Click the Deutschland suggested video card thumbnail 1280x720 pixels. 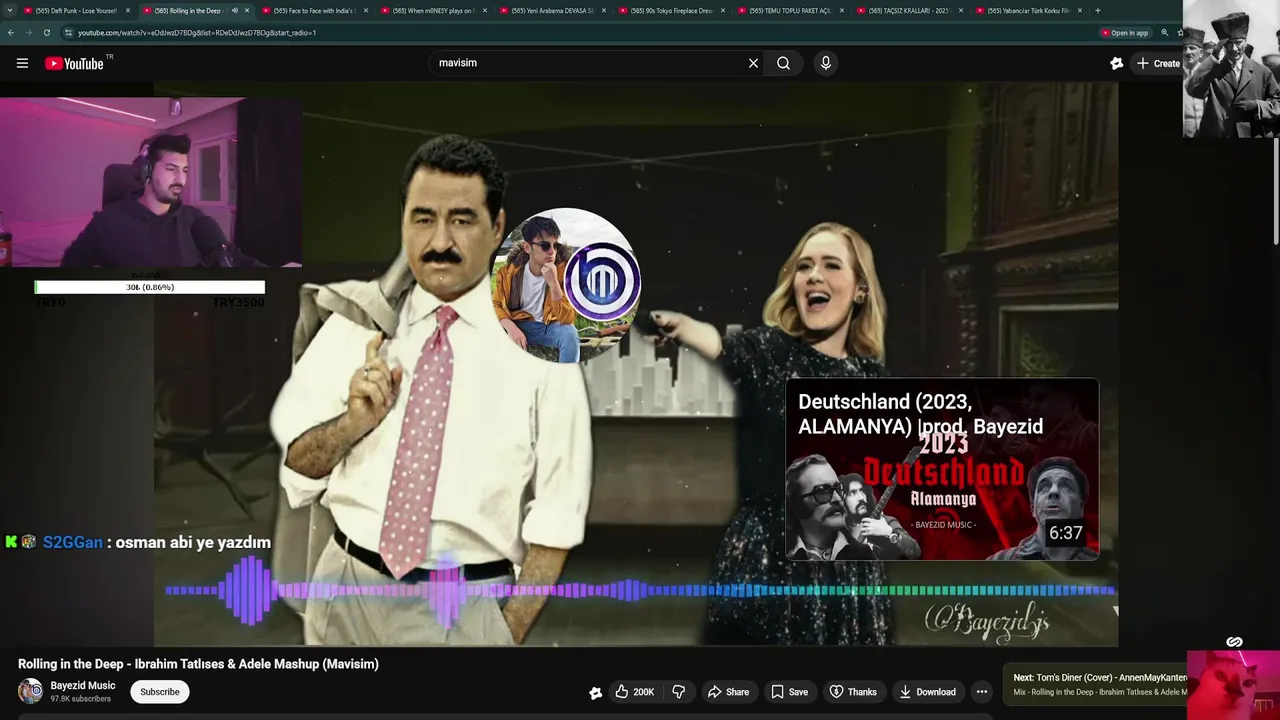coord(942,469)
